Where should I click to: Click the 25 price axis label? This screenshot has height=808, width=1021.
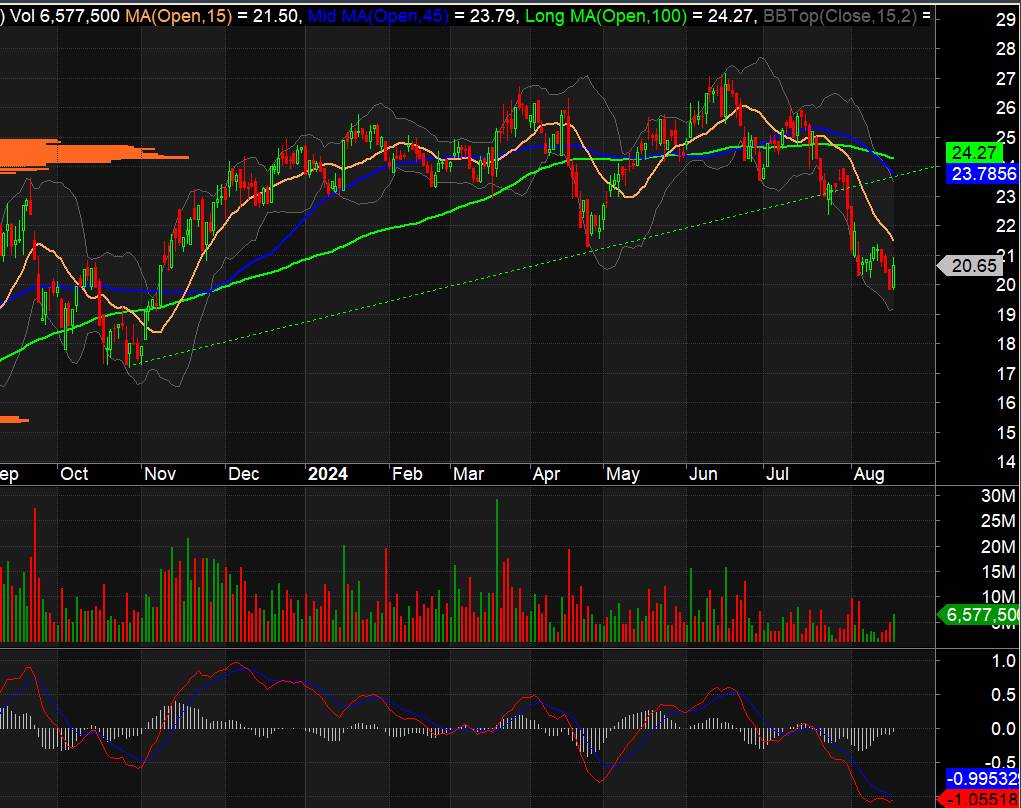coord(1005,137)
